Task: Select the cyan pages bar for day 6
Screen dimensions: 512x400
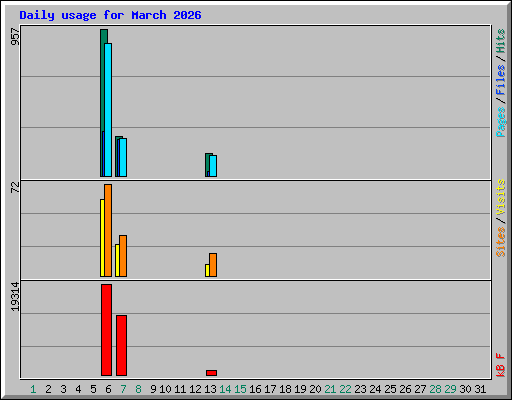Action: [x=108, y=110]
